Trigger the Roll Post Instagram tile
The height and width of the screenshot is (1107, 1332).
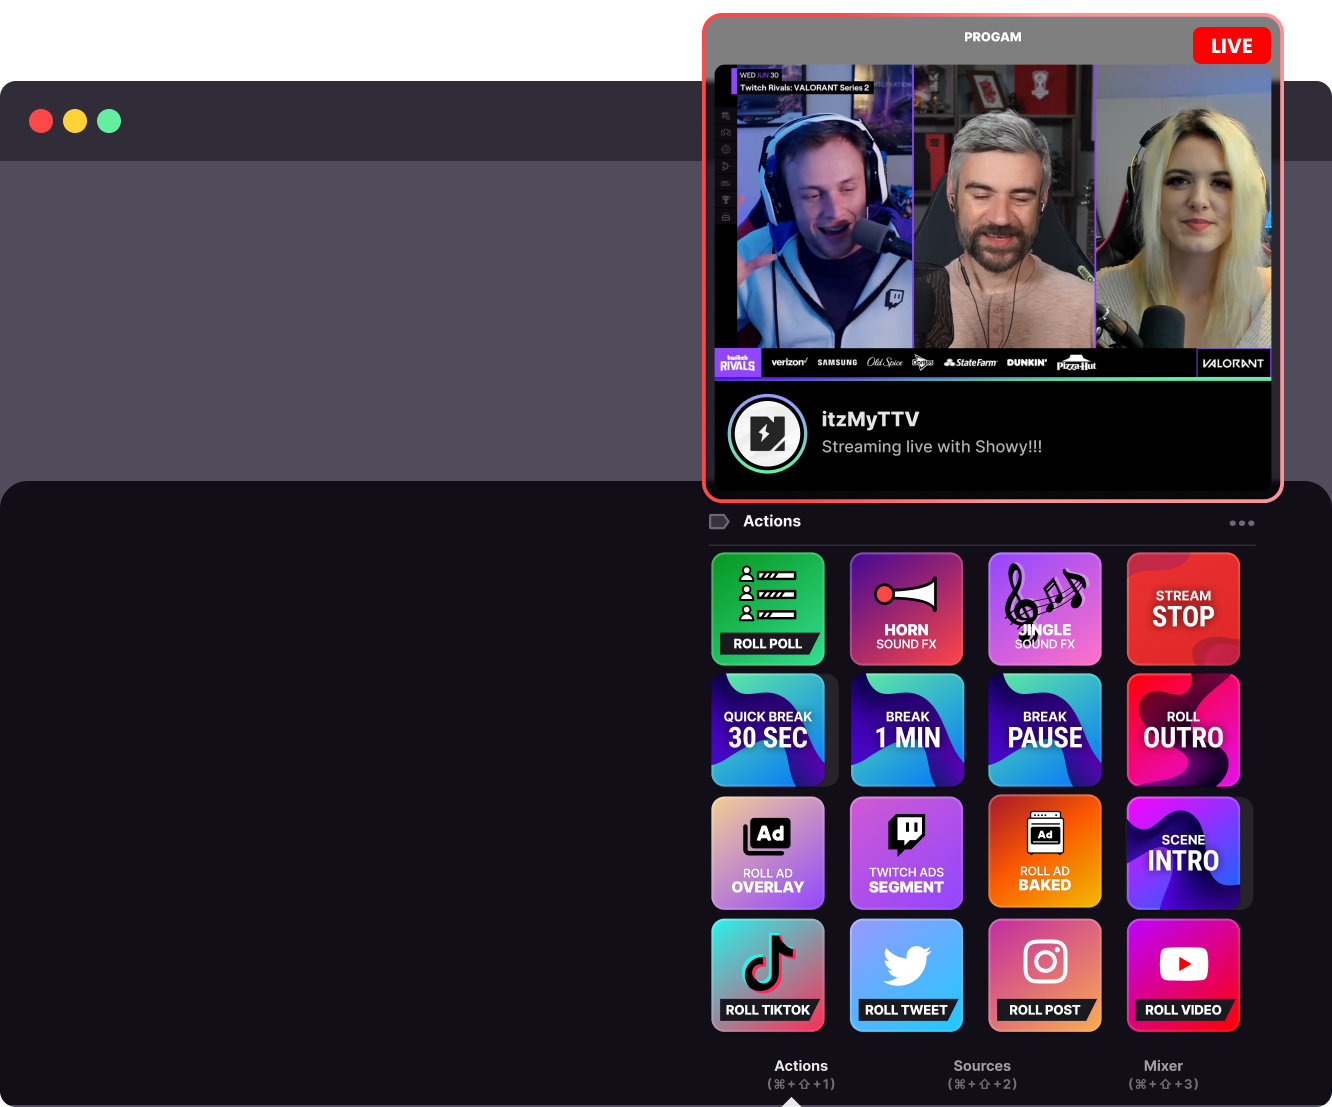tap(1044, 975)
